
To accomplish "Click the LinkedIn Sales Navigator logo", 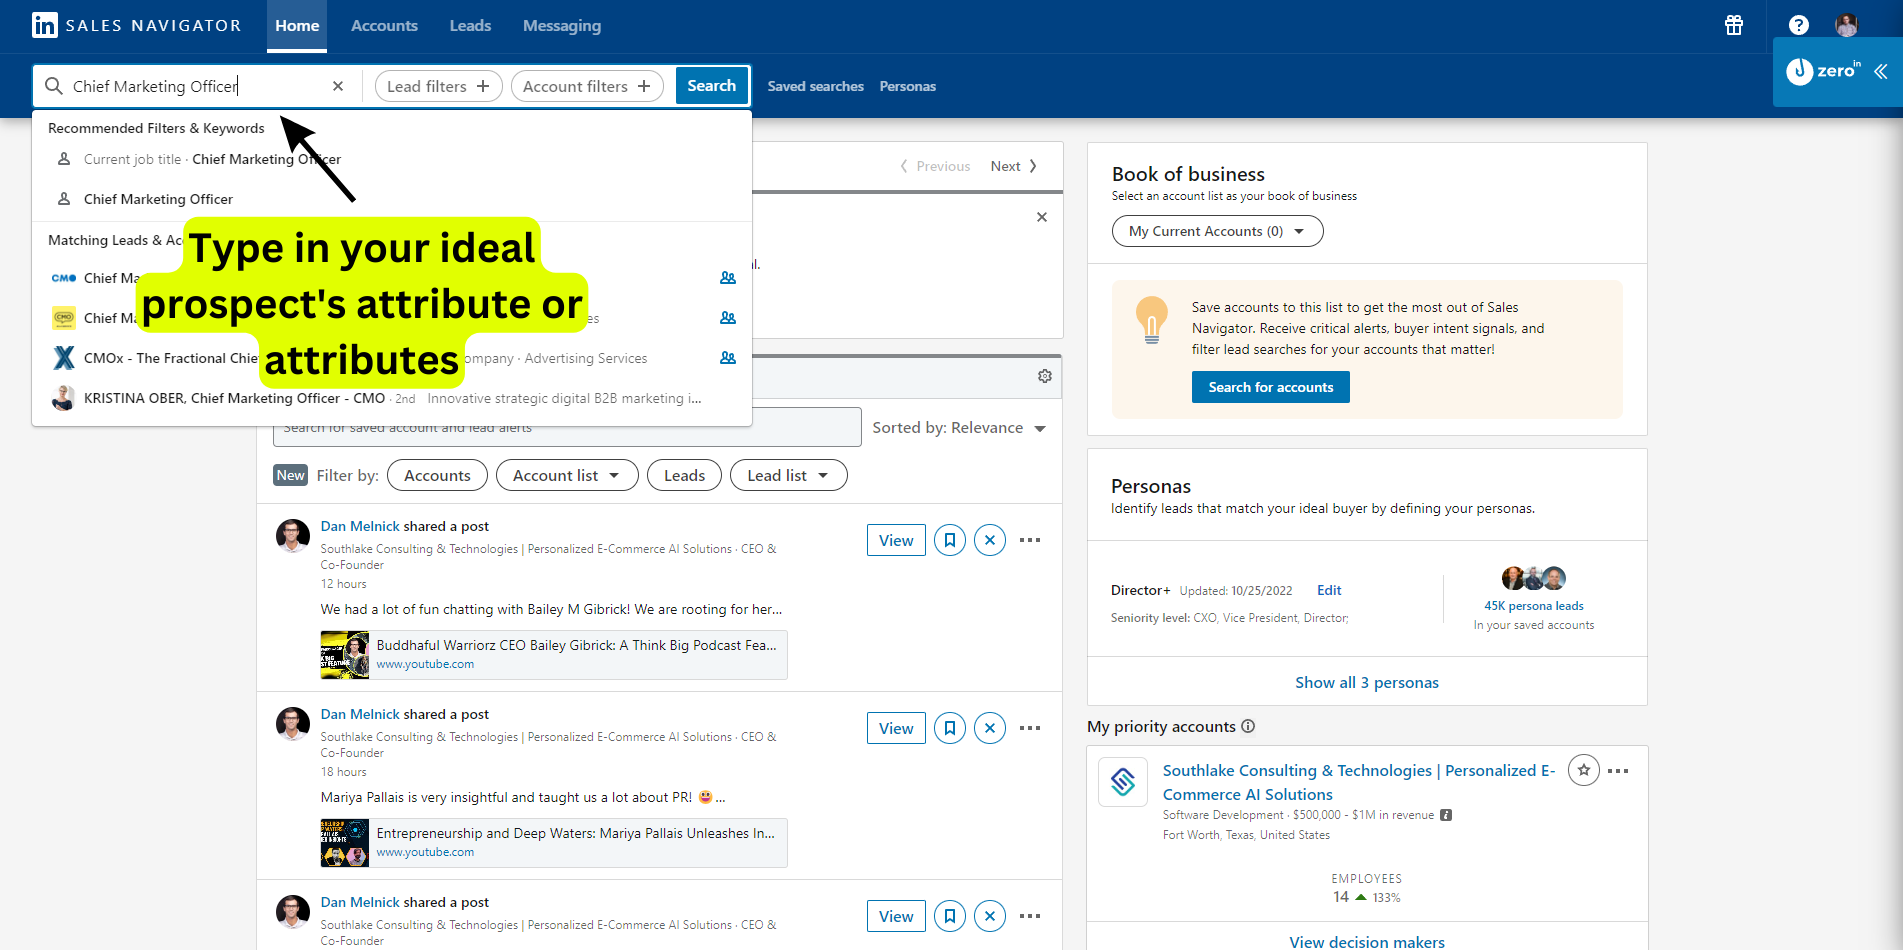I will [136, 25].
